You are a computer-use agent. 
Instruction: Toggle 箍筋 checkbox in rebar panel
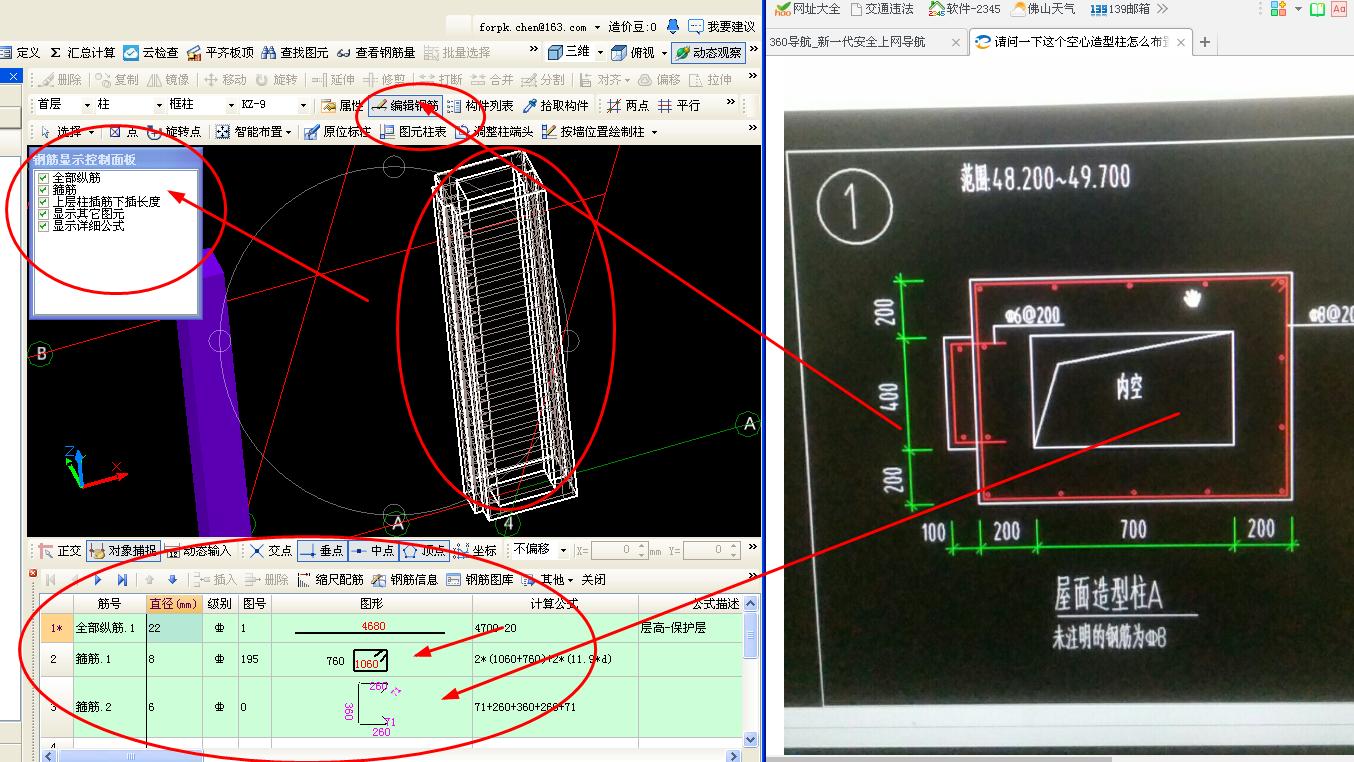pyautogui.click(x=43, y=190)
